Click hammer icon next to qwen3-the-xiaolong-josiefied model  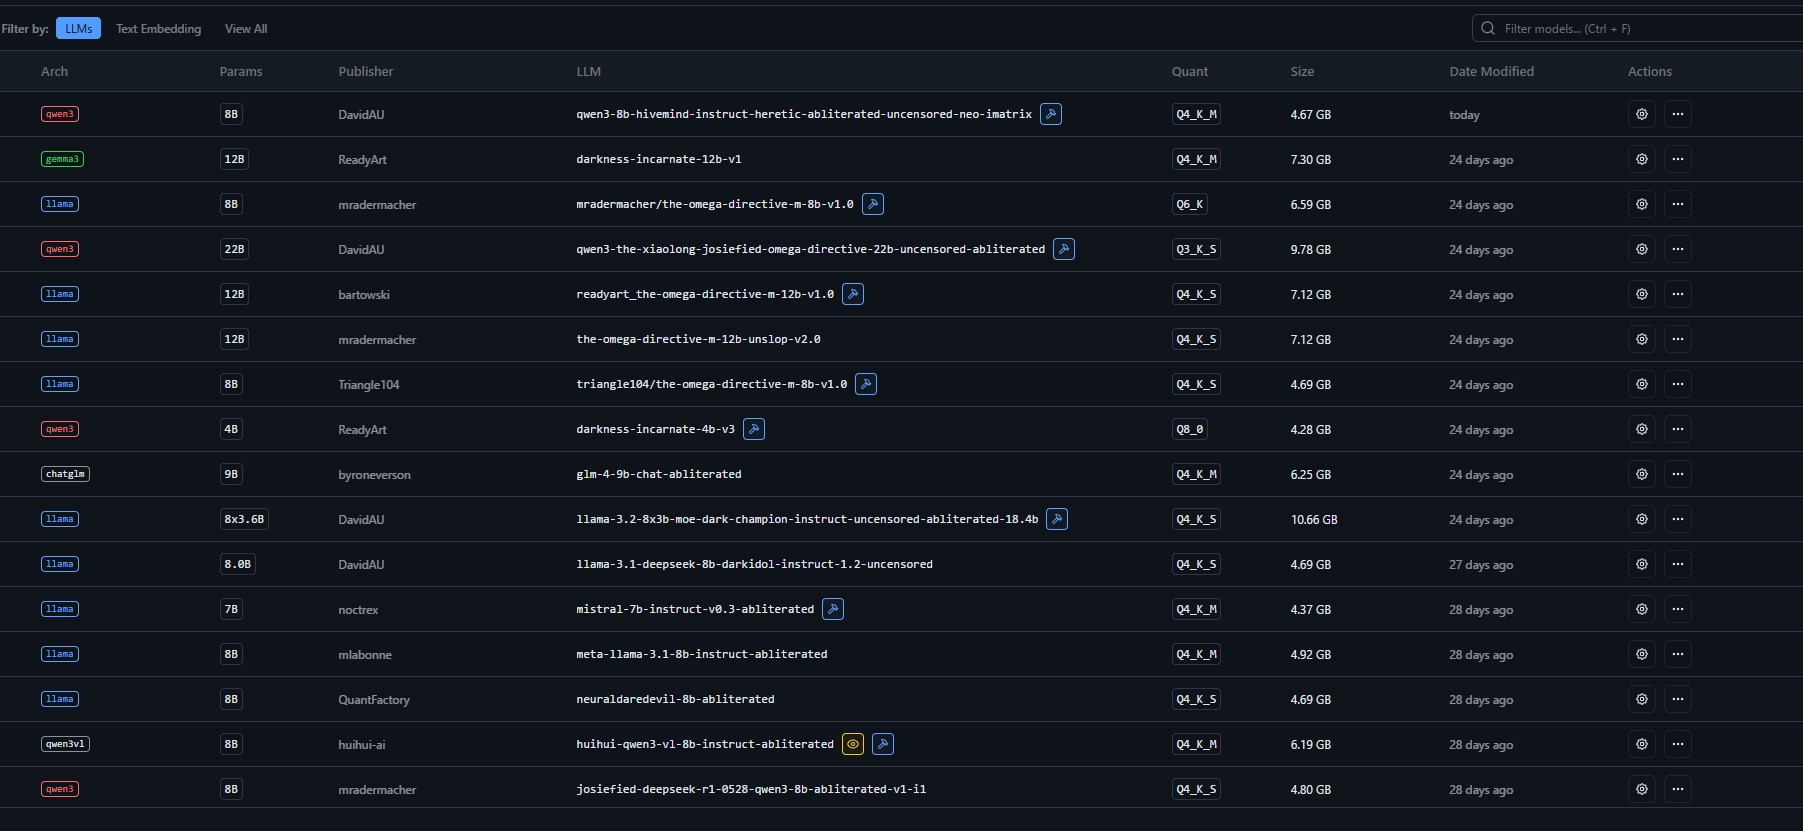1064,249
